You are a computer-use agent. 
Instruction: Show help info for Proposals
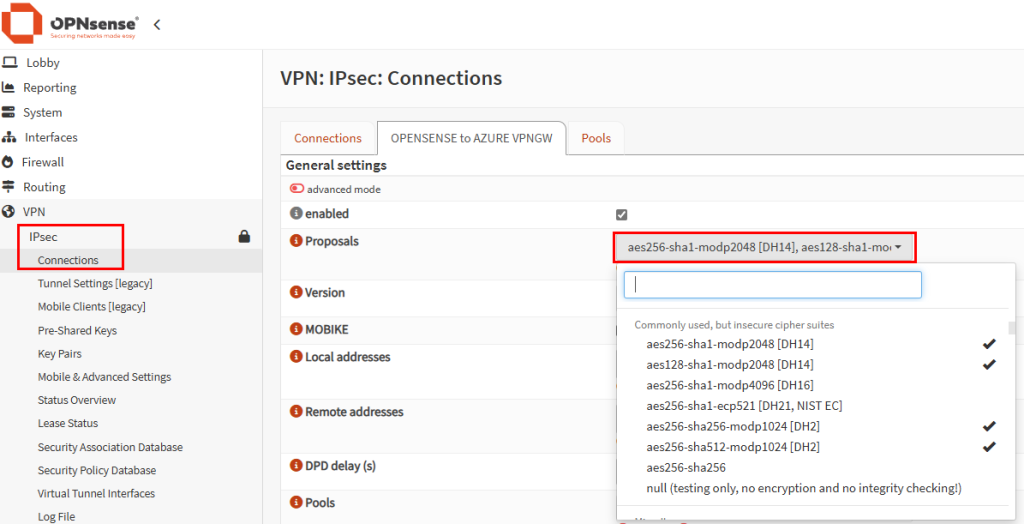point(296,241)
